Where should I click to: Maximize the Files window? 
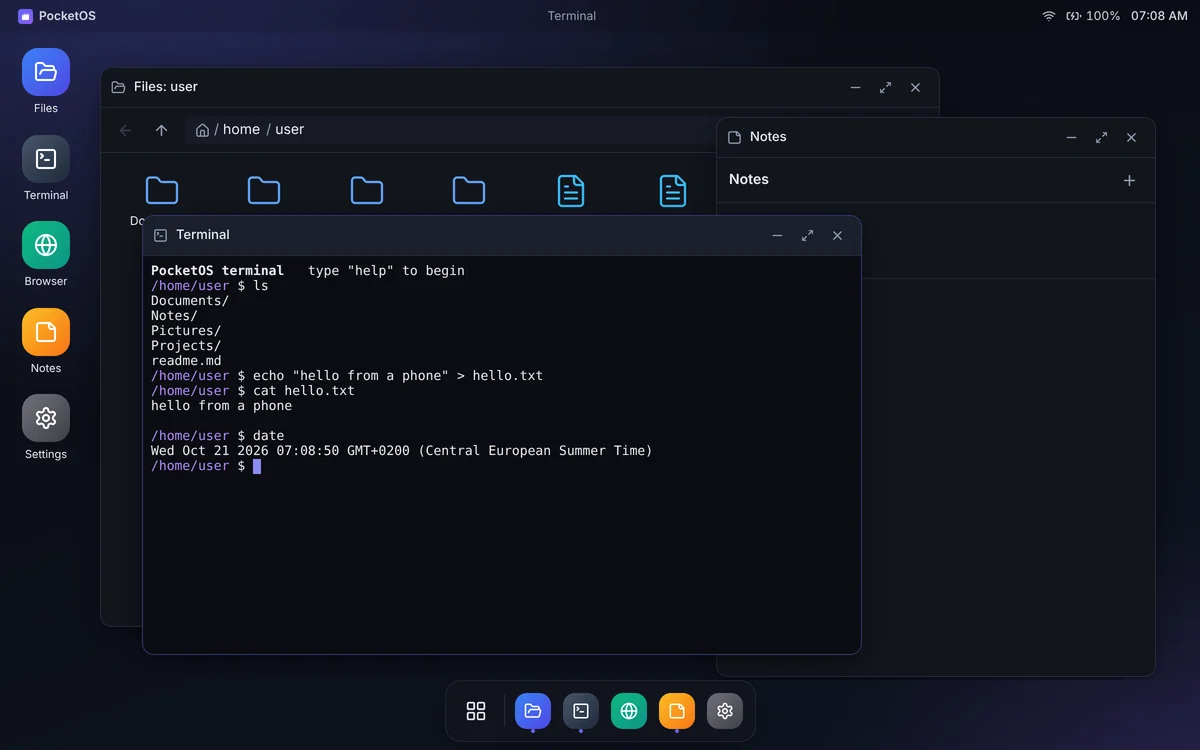tap(885, 88)
